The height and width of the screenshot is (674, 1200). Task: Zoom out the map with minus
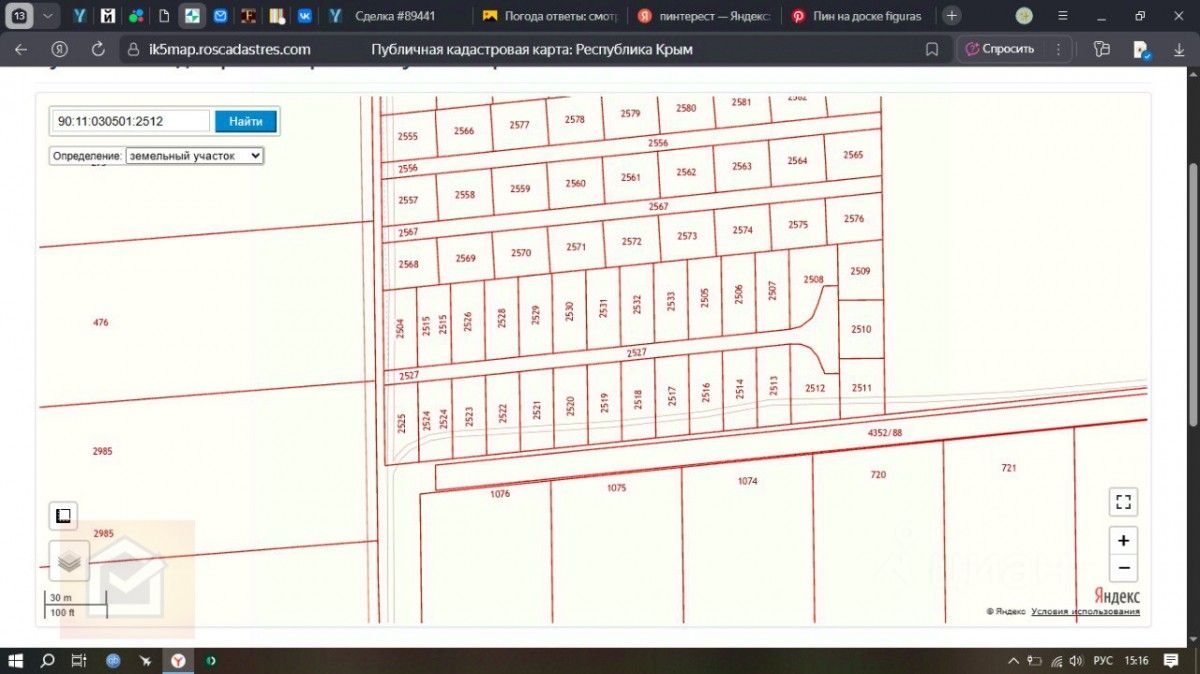1124,568
